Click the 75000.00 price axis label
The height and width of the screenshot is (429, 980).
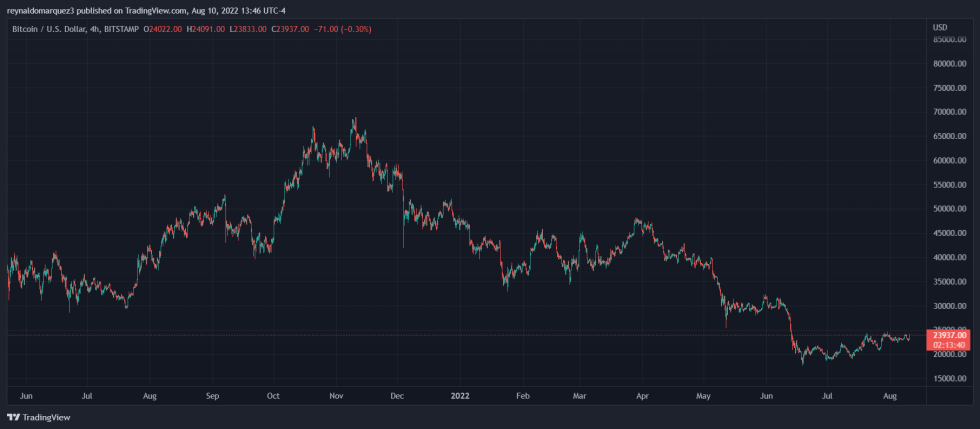pos(950,88)
